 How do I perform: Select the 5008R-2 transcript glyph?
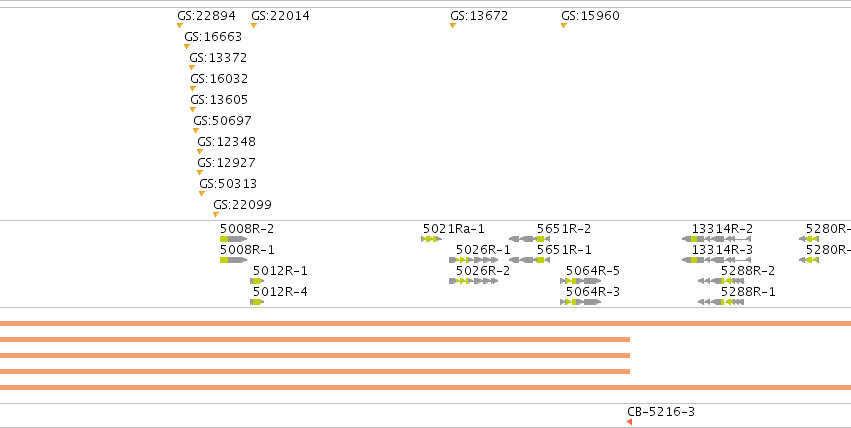click(x=233, y=239)
